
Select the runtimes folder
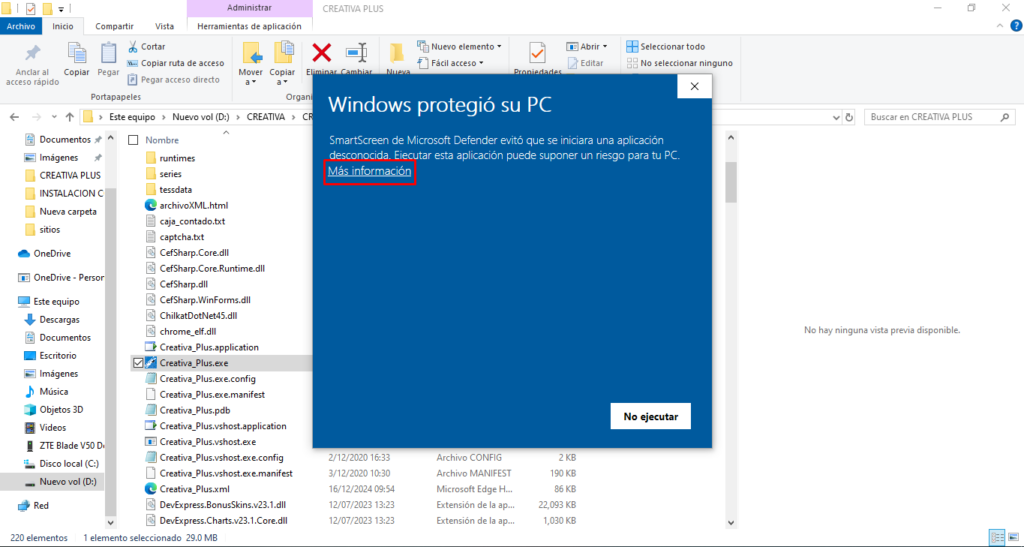pos(177,158)
